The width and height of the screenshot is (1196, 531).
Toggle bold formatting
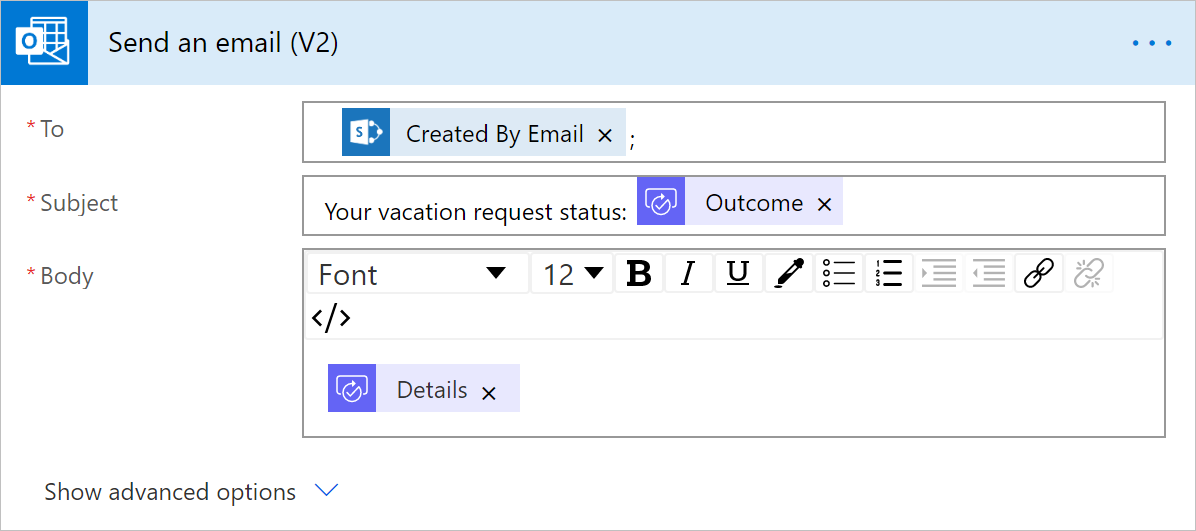pos(638,274)
